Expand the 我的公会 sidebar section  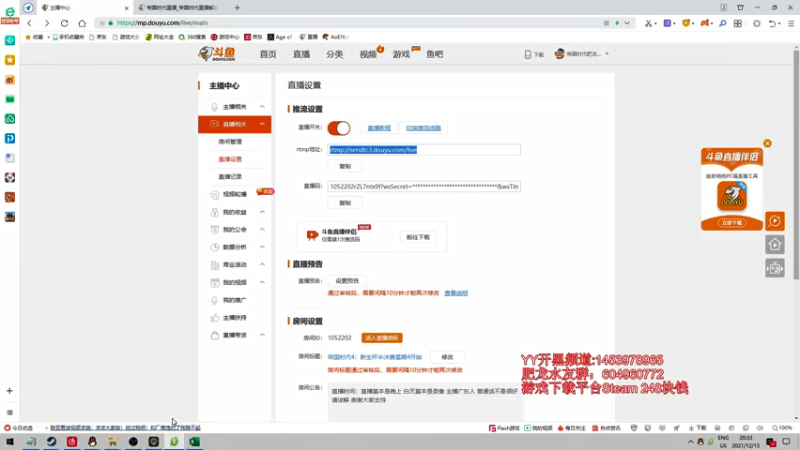[235, 230]
